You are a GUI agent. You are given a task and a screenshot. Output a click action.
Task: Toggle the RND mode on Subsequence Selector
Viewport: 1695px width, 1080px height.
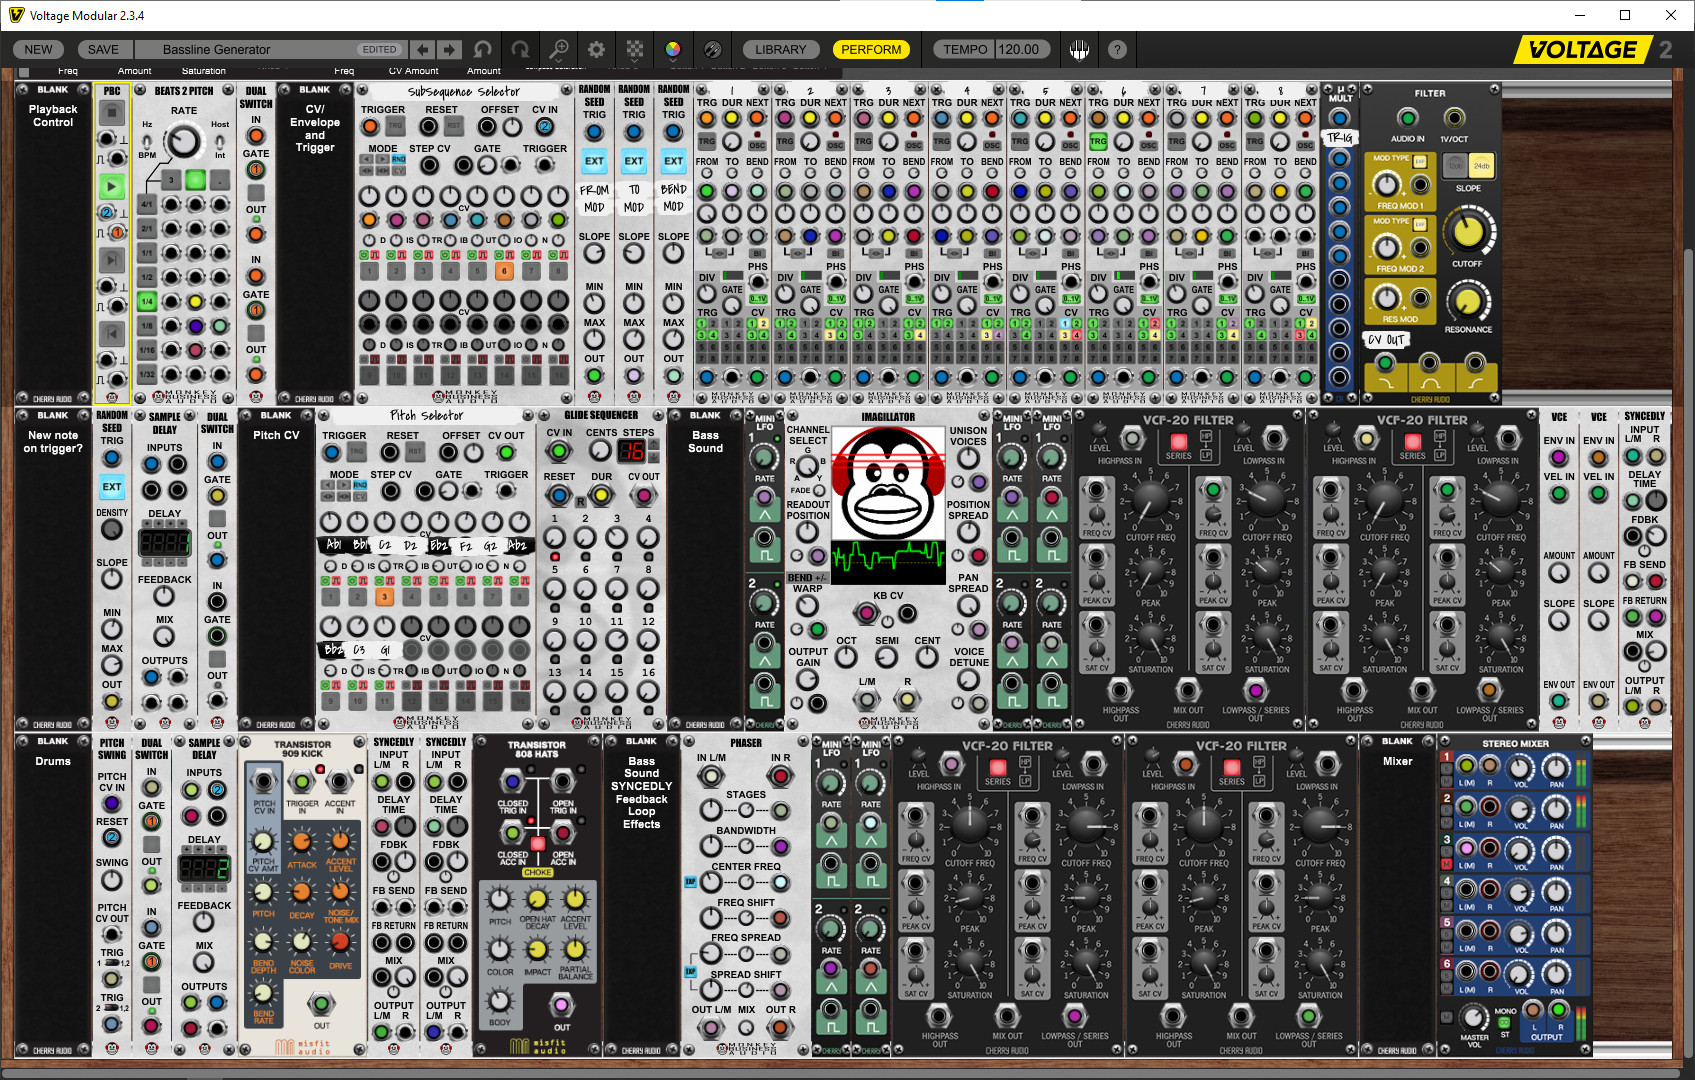coord(398,160)
